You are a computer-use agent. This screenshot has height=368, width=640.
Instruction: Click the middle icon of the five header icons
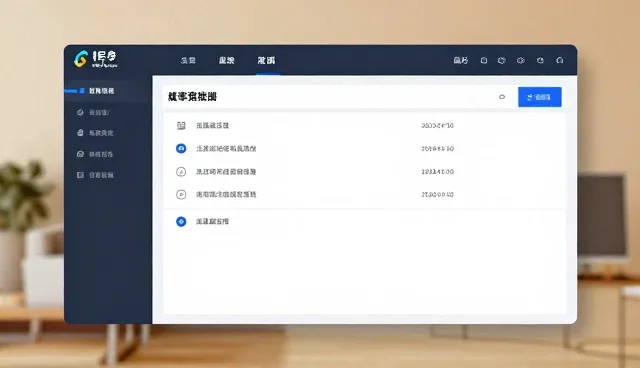[521, 60]
